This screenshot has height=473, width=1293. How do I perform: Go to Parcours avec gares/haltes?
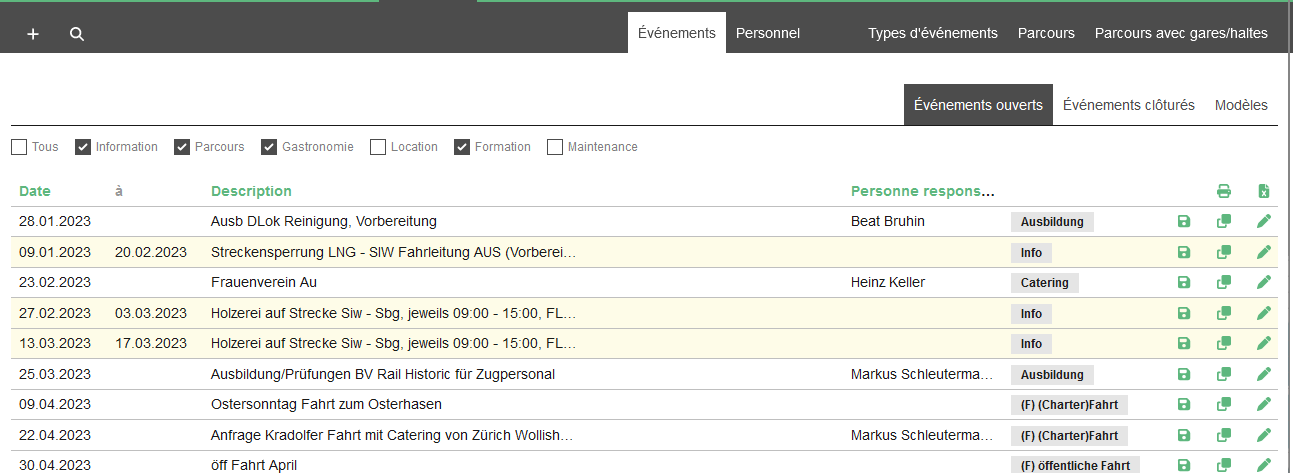point(1180,33)
